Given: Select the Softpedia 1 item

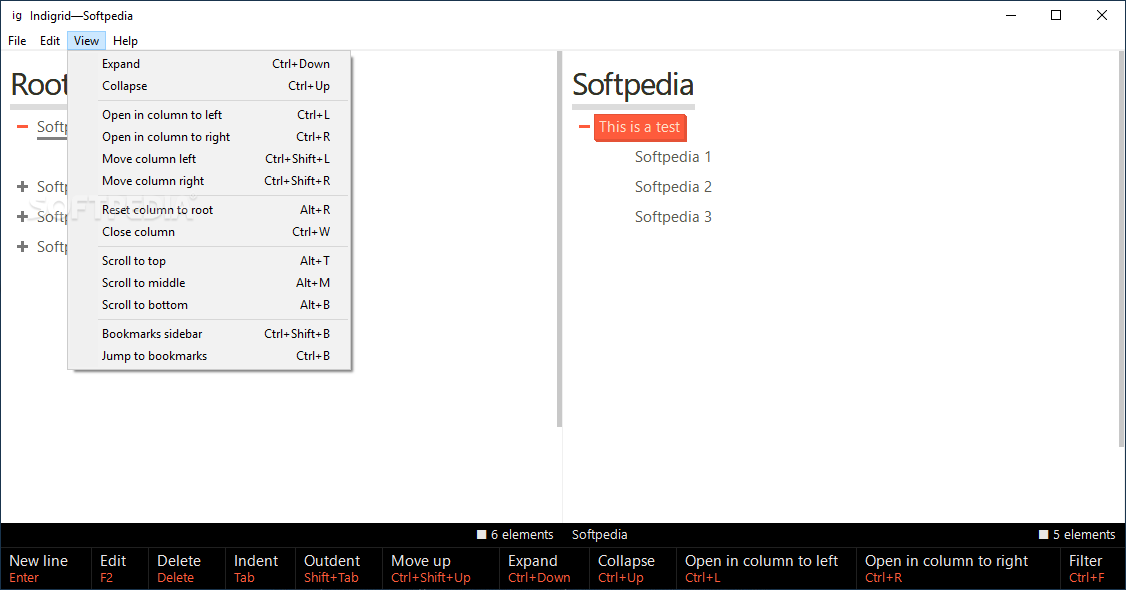Looking at the screenshot, I should coord(673,156).
